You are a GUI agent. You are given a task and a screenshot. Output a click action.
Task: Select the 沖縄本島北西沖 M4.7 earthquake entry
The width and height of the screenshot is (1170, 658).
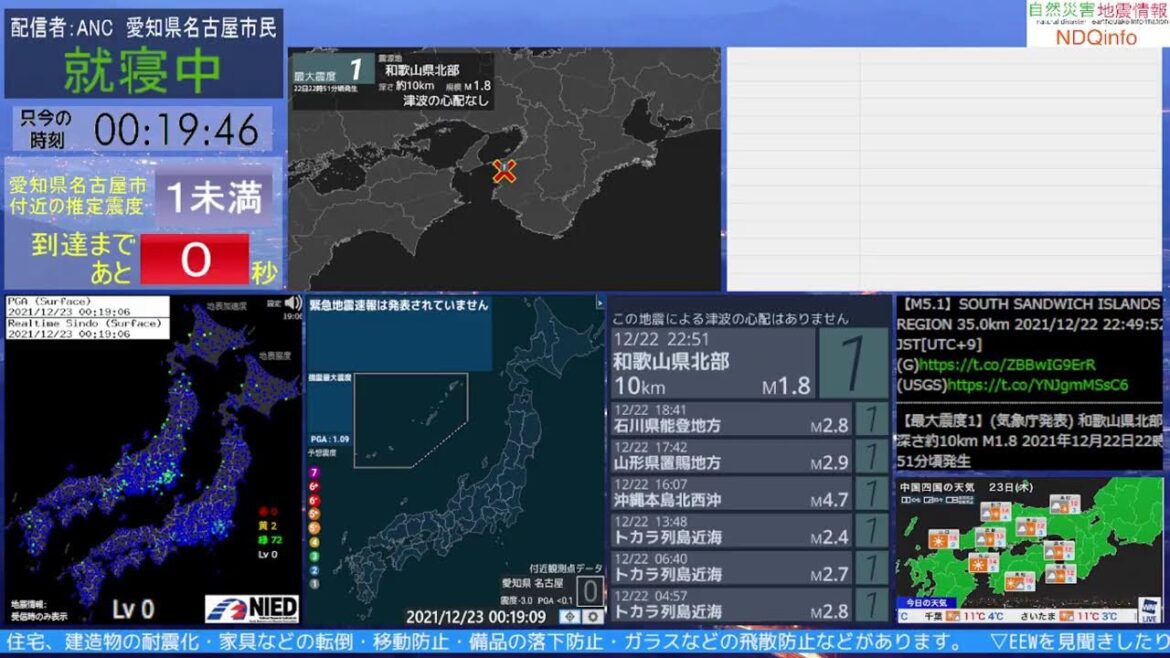point(730,493)
